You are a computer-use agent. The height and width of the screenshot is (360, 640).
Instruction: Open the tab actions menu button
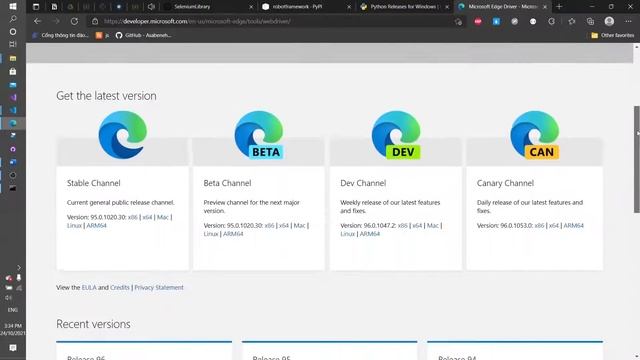click(36, 7)
